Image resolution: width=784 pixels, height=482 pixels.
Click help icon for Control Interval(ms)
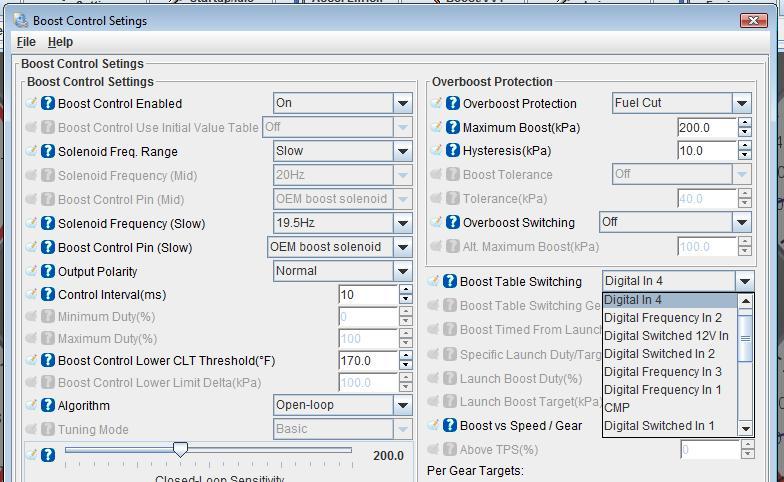[x=48, y=294]
